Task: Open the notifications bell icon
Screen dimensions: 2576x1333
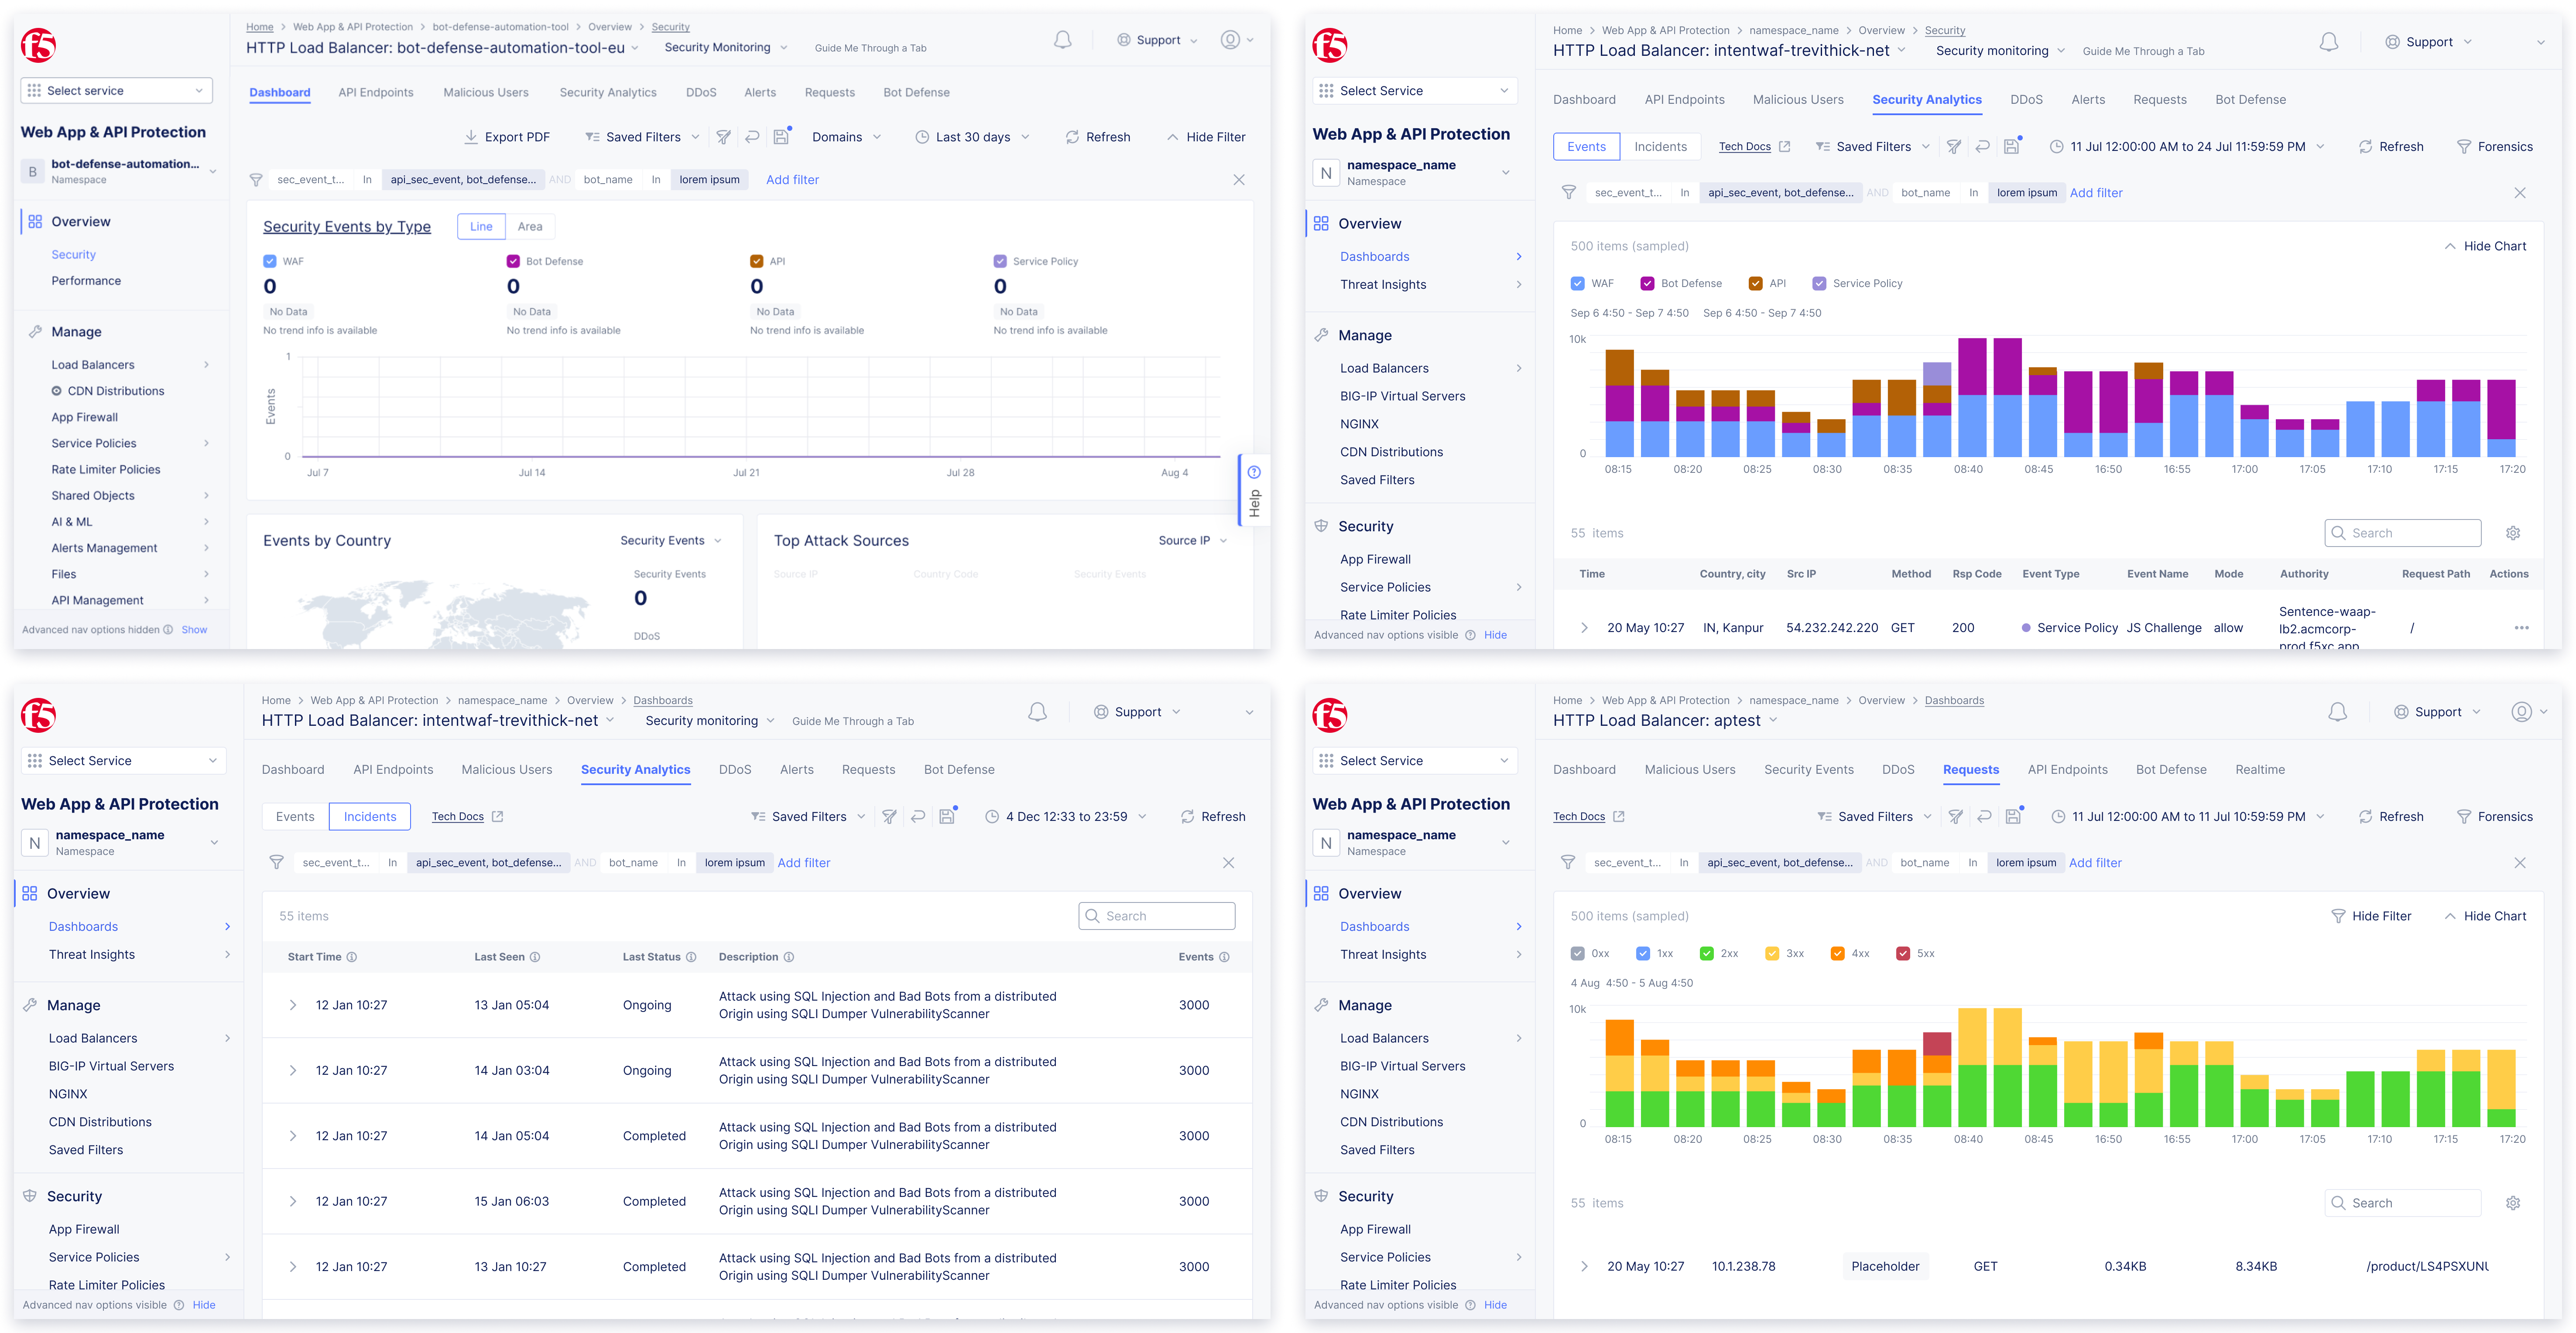Action: coord(1062,40)
